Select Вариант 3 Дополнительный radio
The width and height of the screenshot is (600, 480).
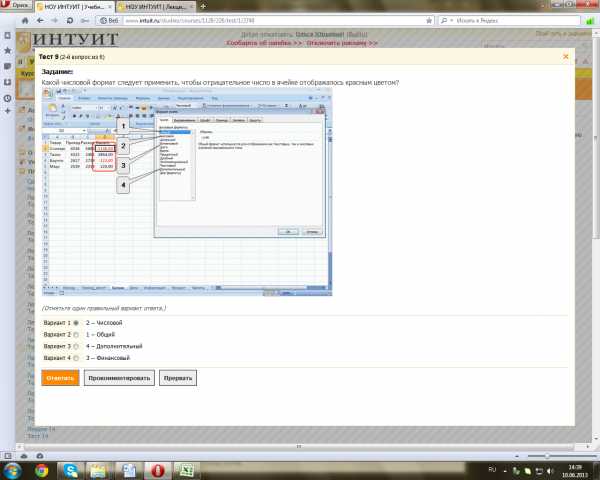pyautogui.click(x=76, y=346)
